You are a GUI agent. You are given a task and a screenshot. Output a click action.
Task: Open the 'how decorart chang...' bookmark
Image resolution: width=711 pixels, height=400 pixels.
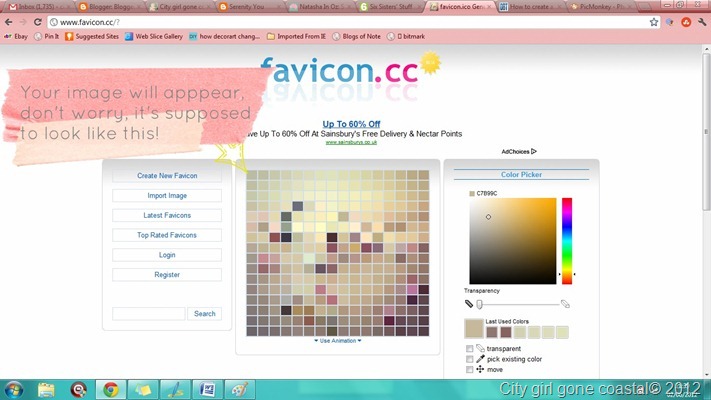click(224, 36)
